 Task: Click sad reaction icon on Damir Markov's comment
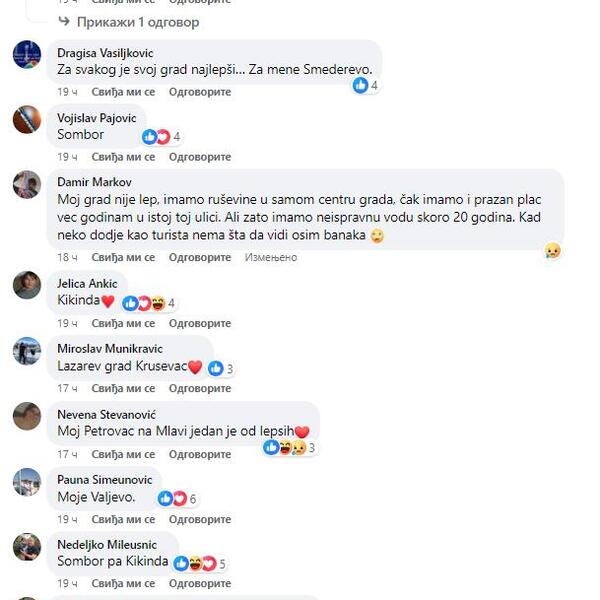point(552,251)
